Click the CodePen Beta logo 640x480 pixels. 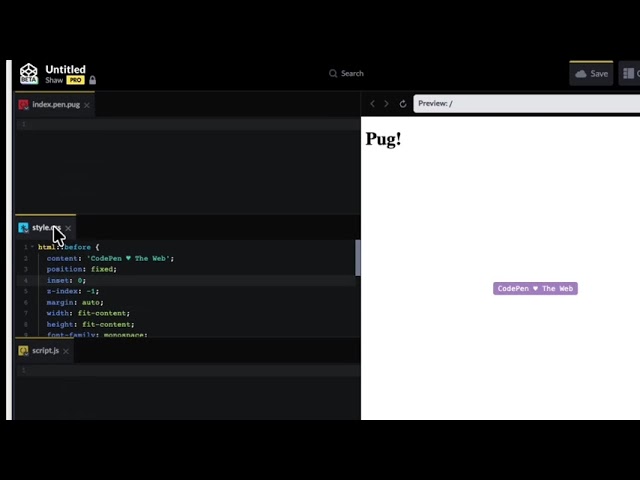[29, 73]
